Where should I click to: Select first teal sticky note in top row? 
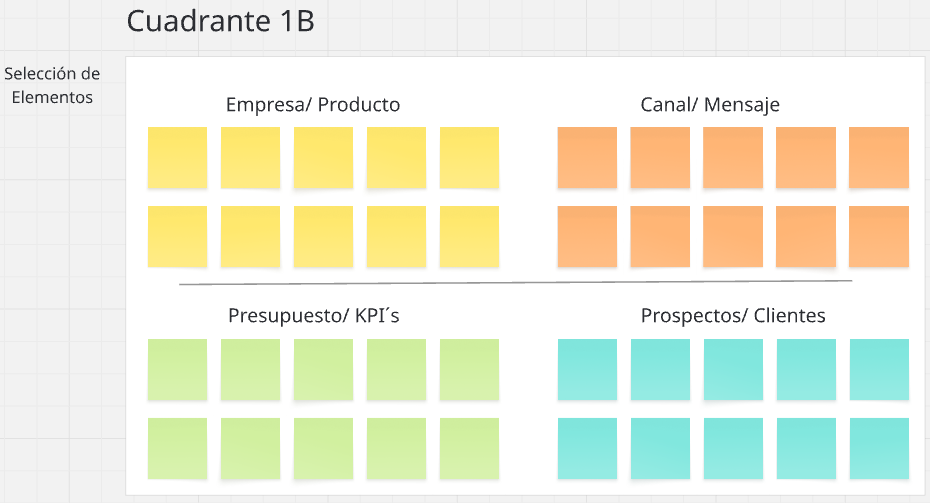[x=587, y=369]
